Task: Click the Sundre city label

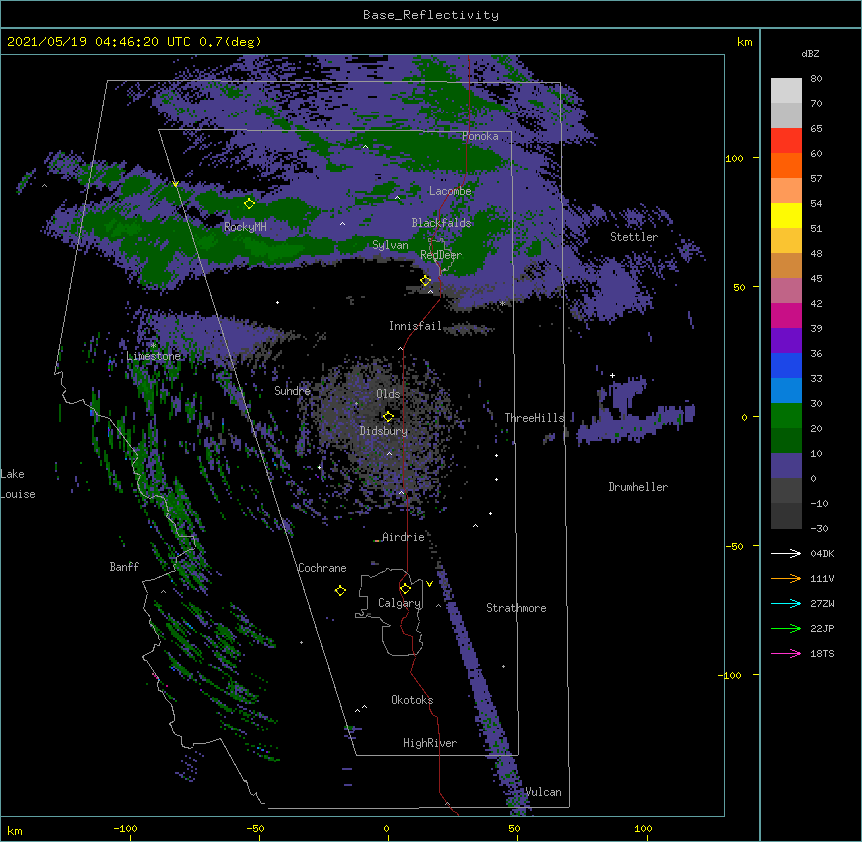Action: tap(292, 391)
